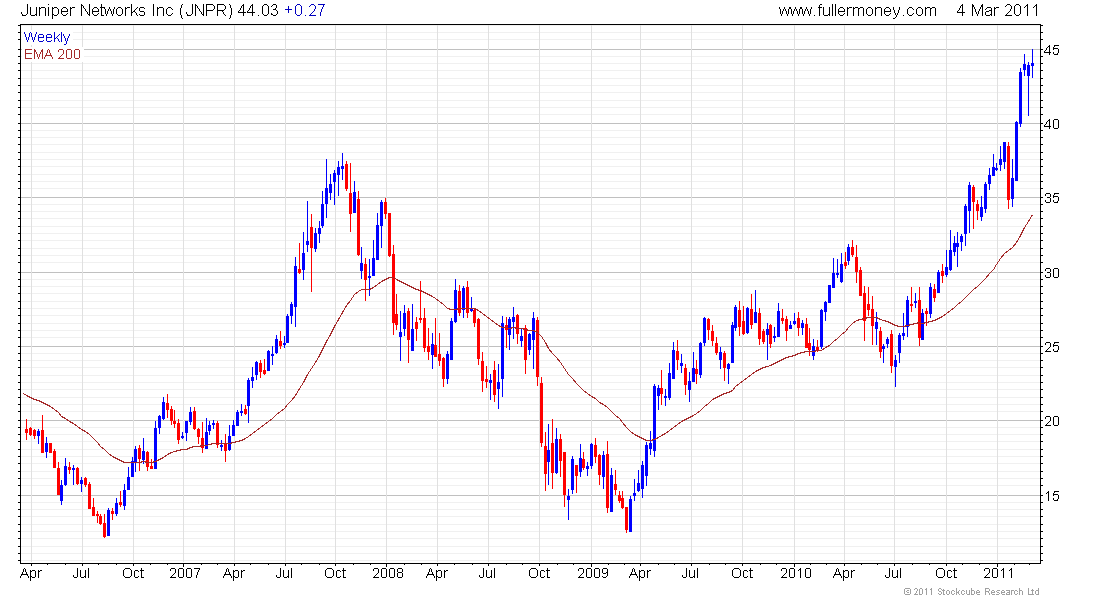
Task: Click the Weekly legend label
Action: [x=47, y=37]
